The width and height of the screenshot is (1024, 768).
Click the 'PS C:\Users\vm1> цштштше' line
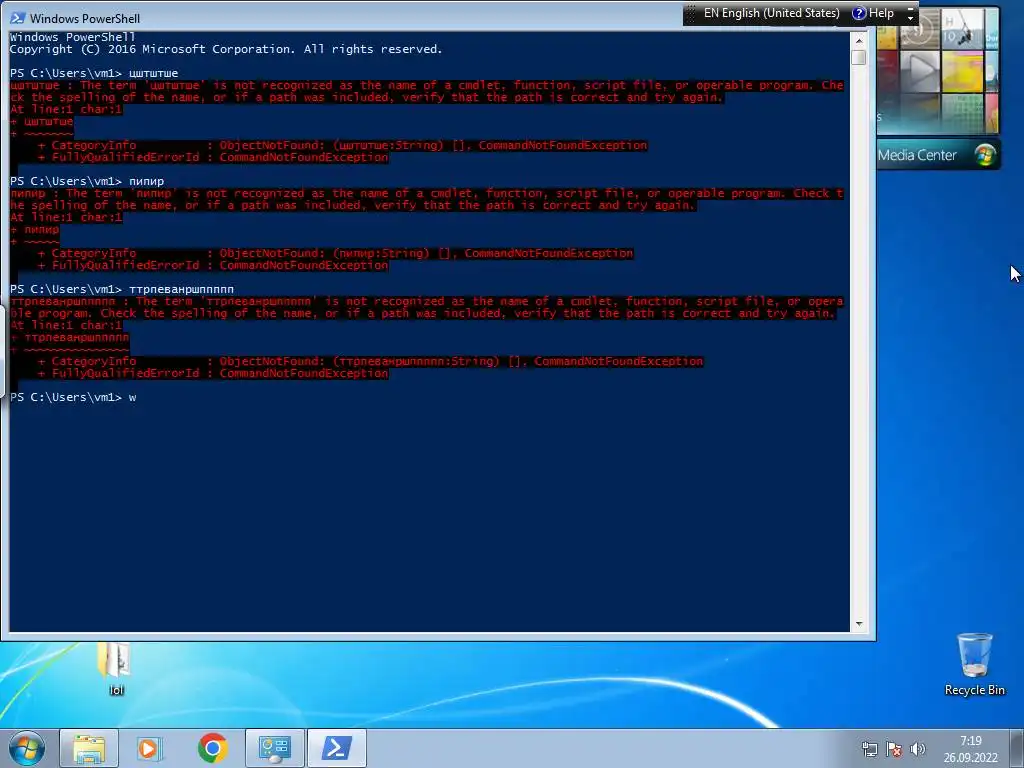point(94,73)
